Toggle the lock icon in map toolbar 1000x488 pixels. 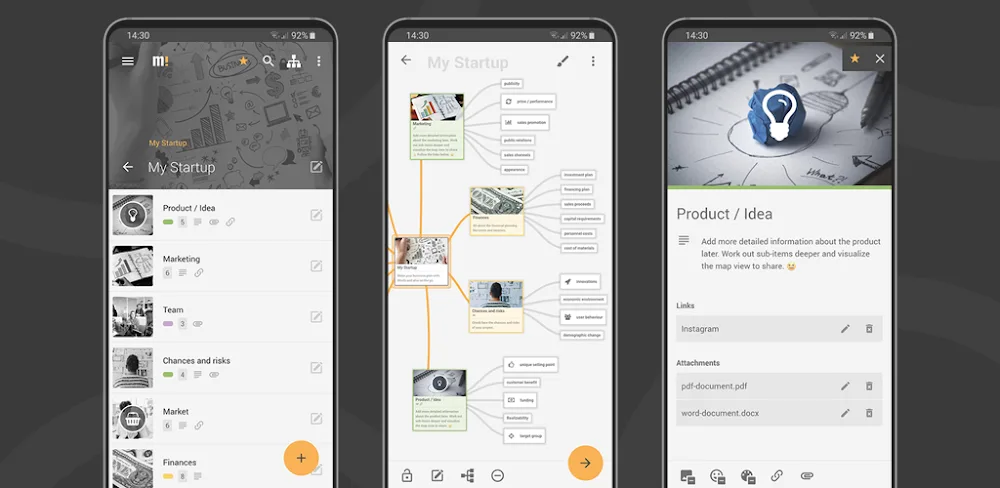[x=407, y=476]
